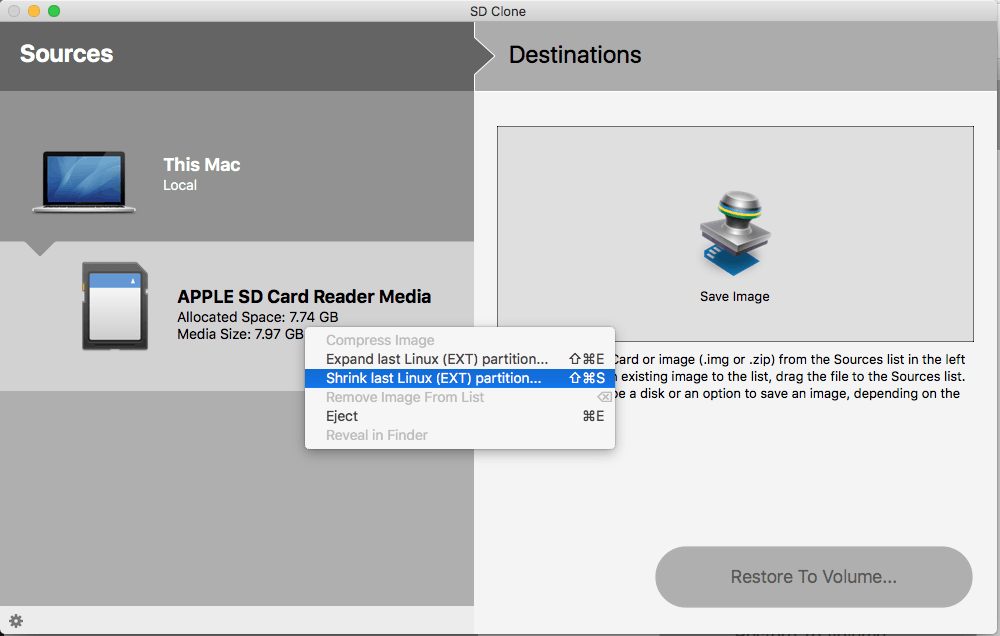
Task: Click the Restore To Volume button
Action: pyautogui.click(x=814, y=577)
